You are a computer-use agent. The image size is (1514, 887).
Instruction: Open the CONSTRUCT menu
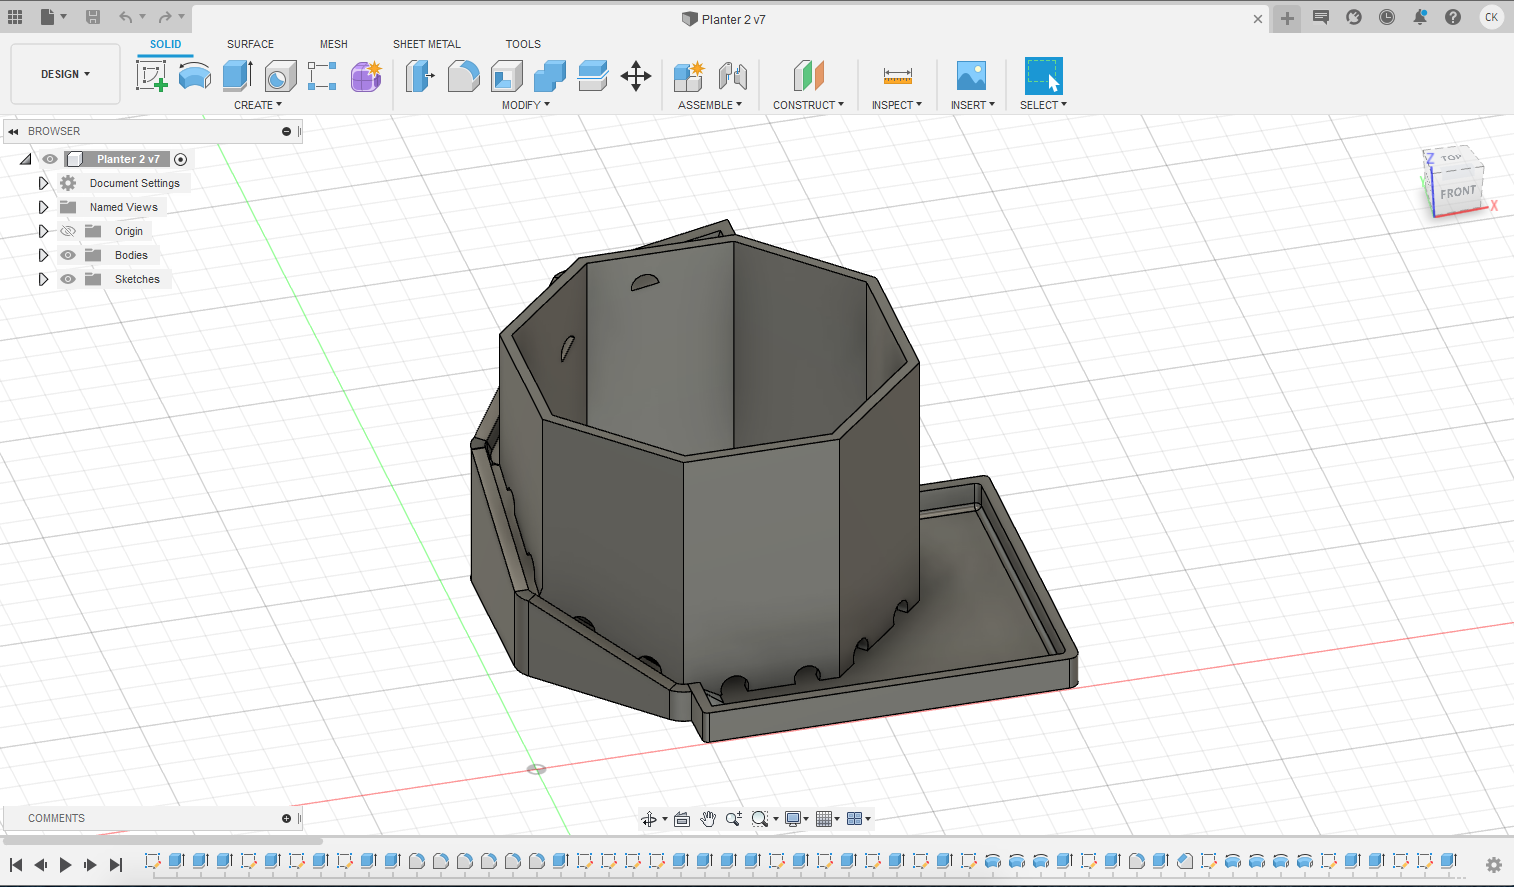pos(808,105)
